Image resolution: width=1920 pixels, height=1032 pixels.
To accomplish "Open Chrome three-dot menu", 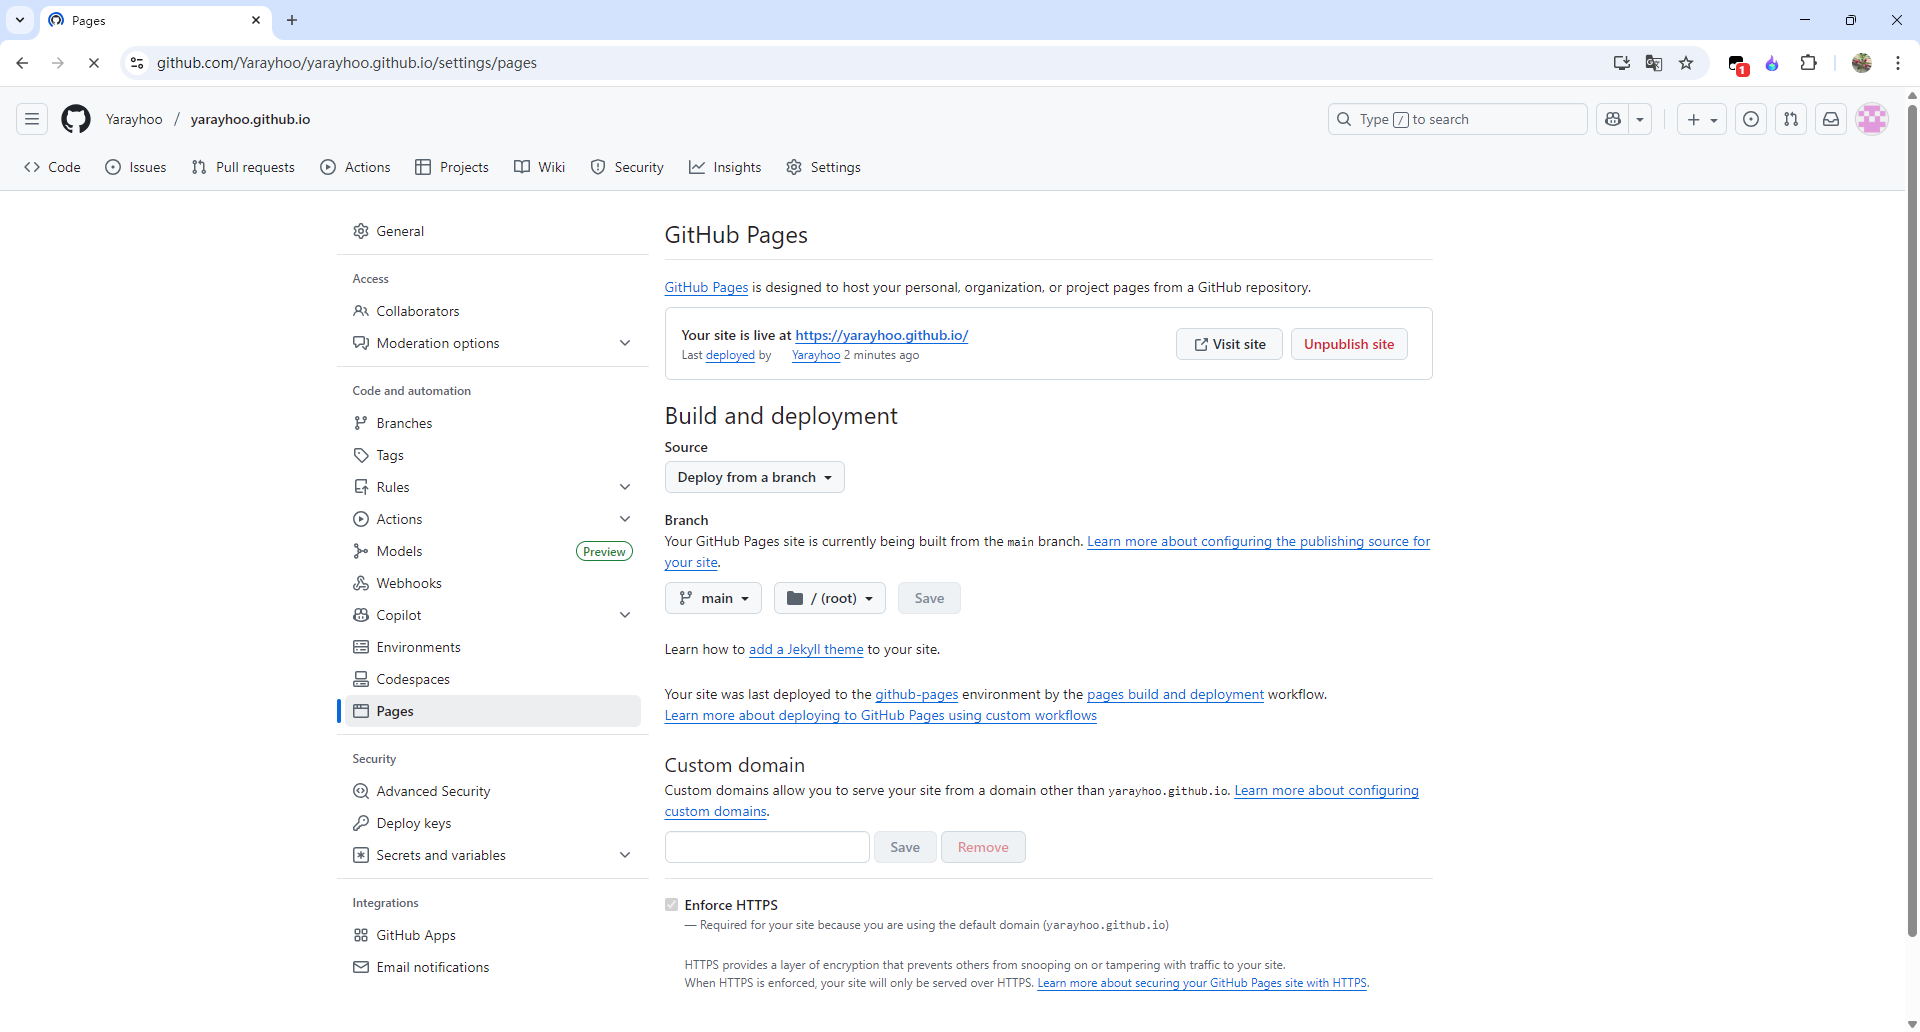I will [1898, 63].
